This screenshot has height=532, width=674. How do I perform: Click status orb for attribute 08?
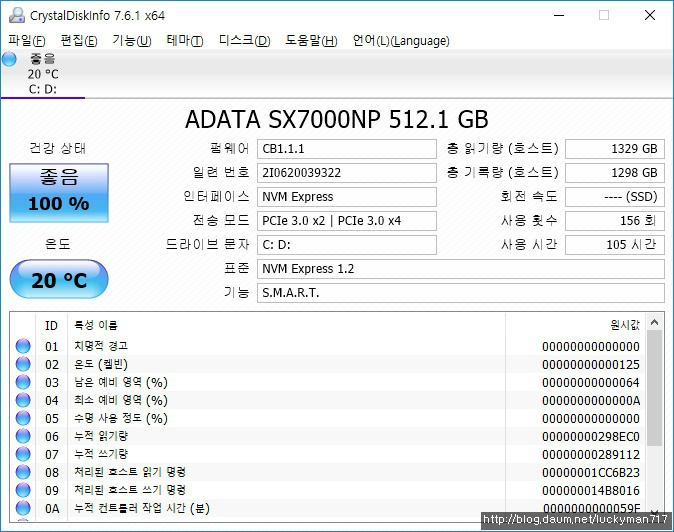point(23,472)
